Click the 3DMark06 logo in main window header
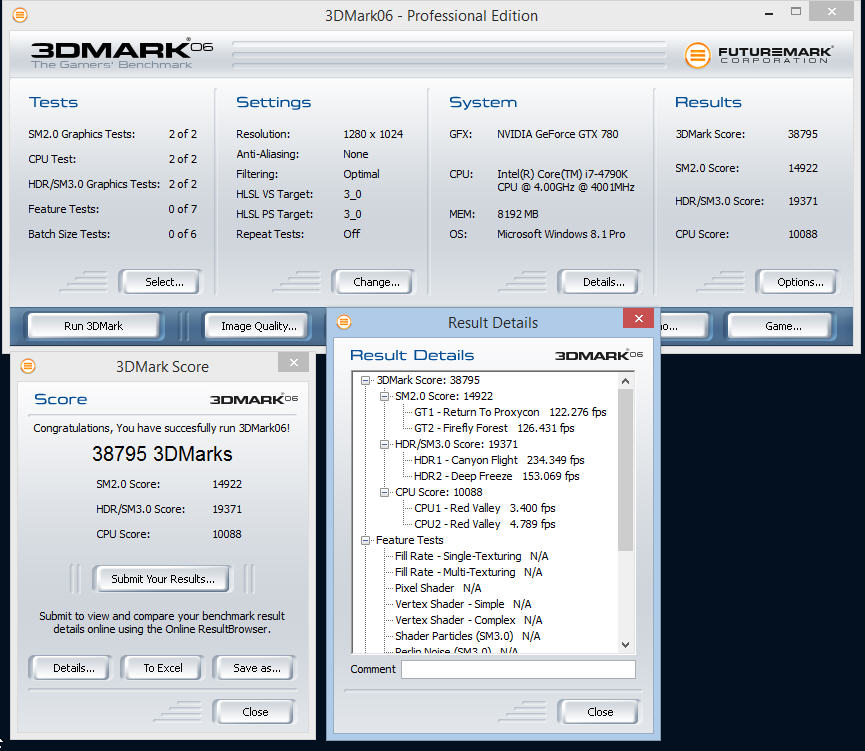Screen dimensions: 865x751 (x=121, y=54)
